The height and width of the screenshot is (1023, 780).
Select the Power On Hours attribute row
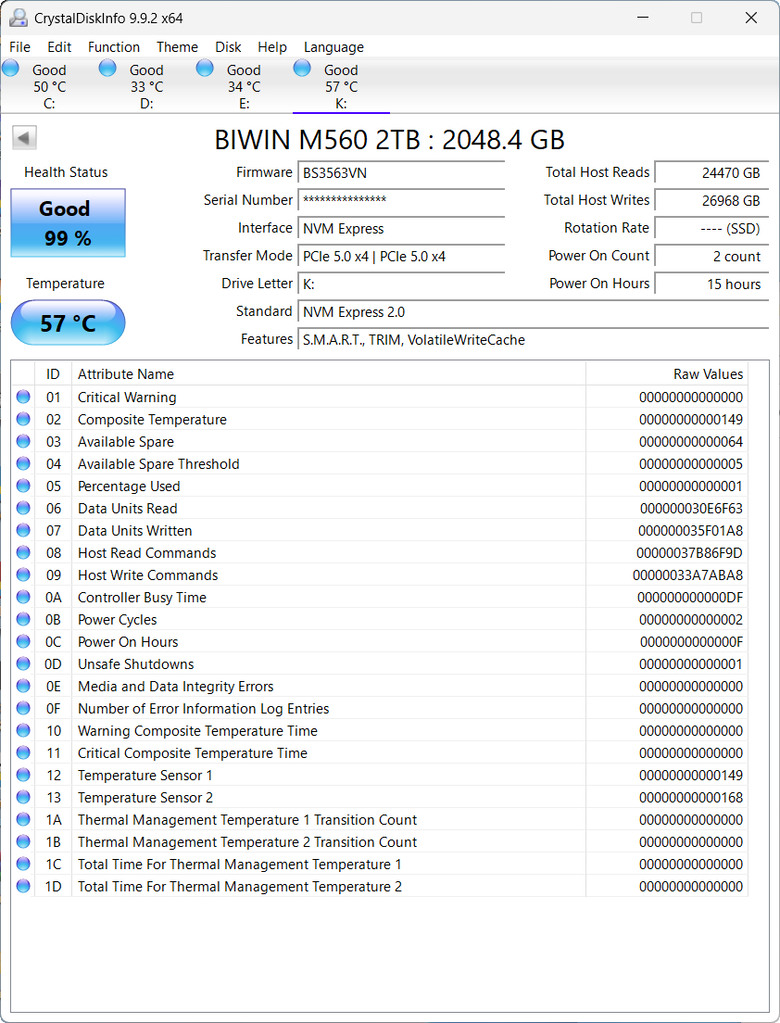tap(380, 641)
